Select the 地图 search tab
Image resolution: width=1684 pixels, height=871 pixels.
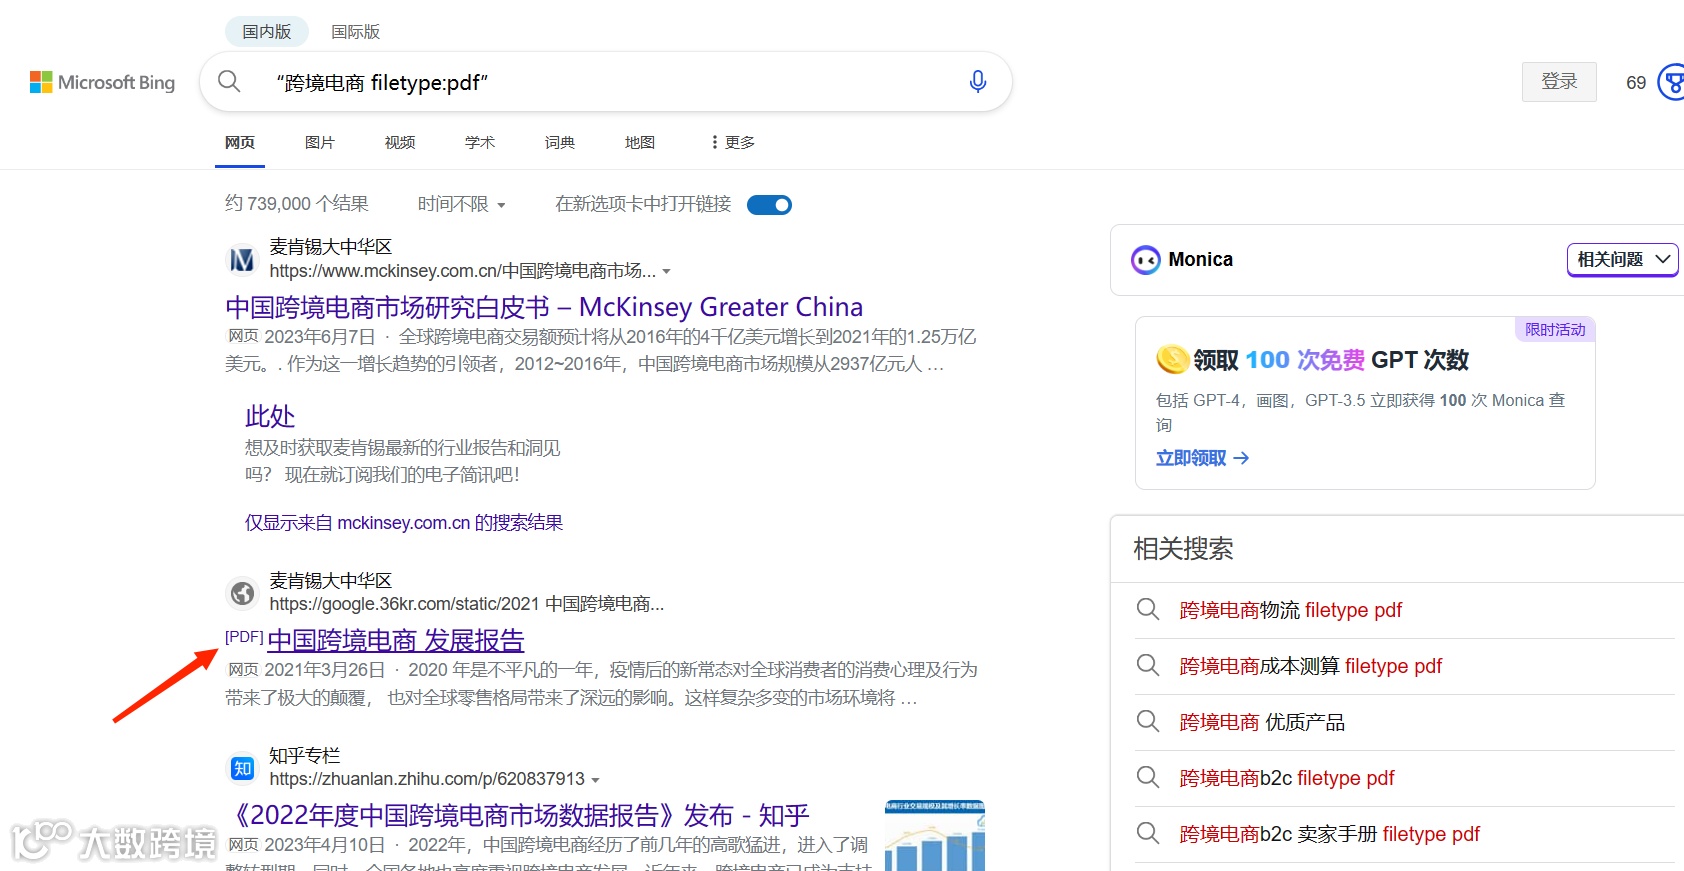(640, 142)
